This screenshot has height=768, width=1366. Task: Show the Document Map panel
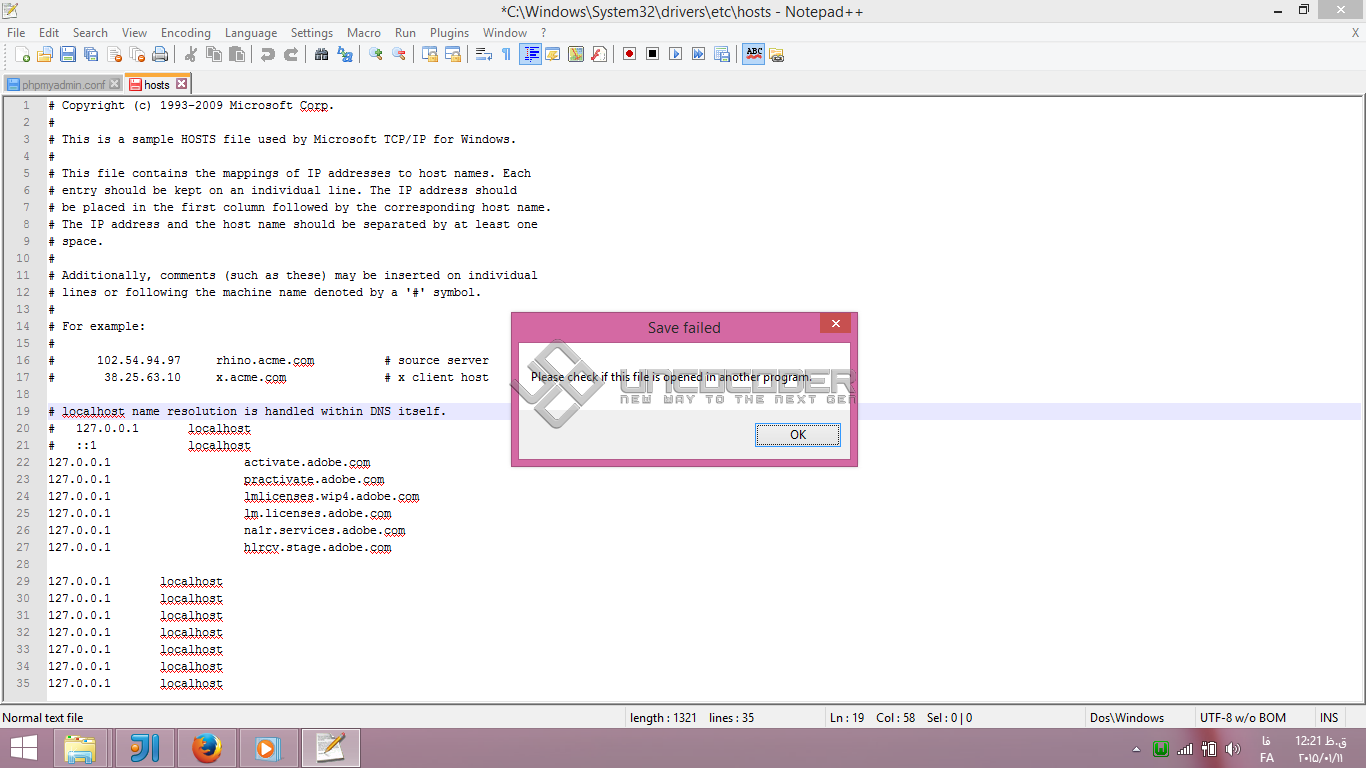click(575, 54)
